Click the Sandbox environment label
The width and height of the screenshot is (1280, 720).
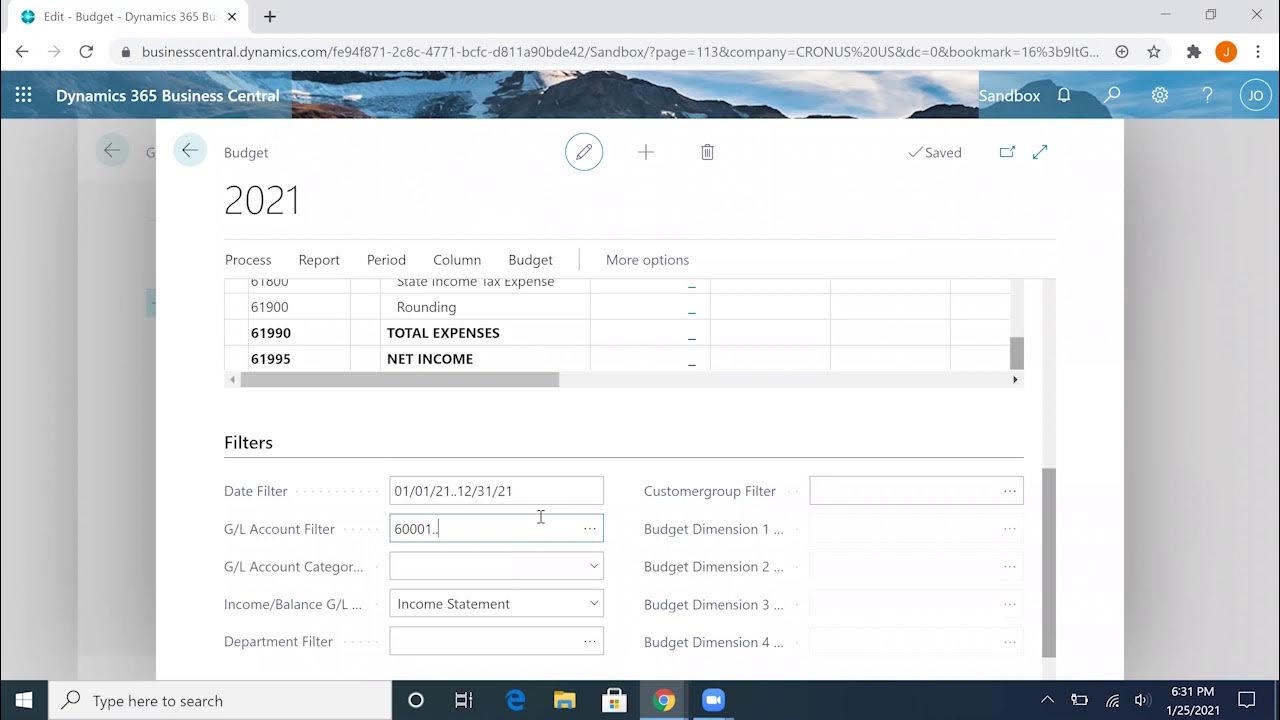[x=1009, y=95]
